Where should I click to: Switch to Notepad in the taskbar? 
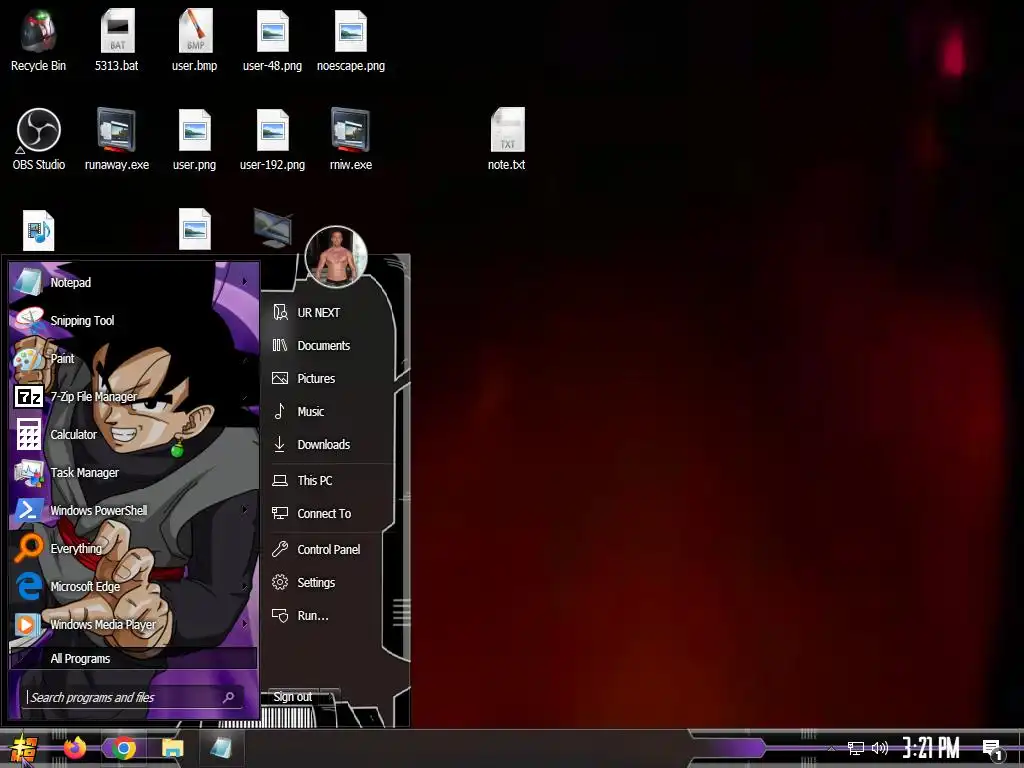[221, 748]
